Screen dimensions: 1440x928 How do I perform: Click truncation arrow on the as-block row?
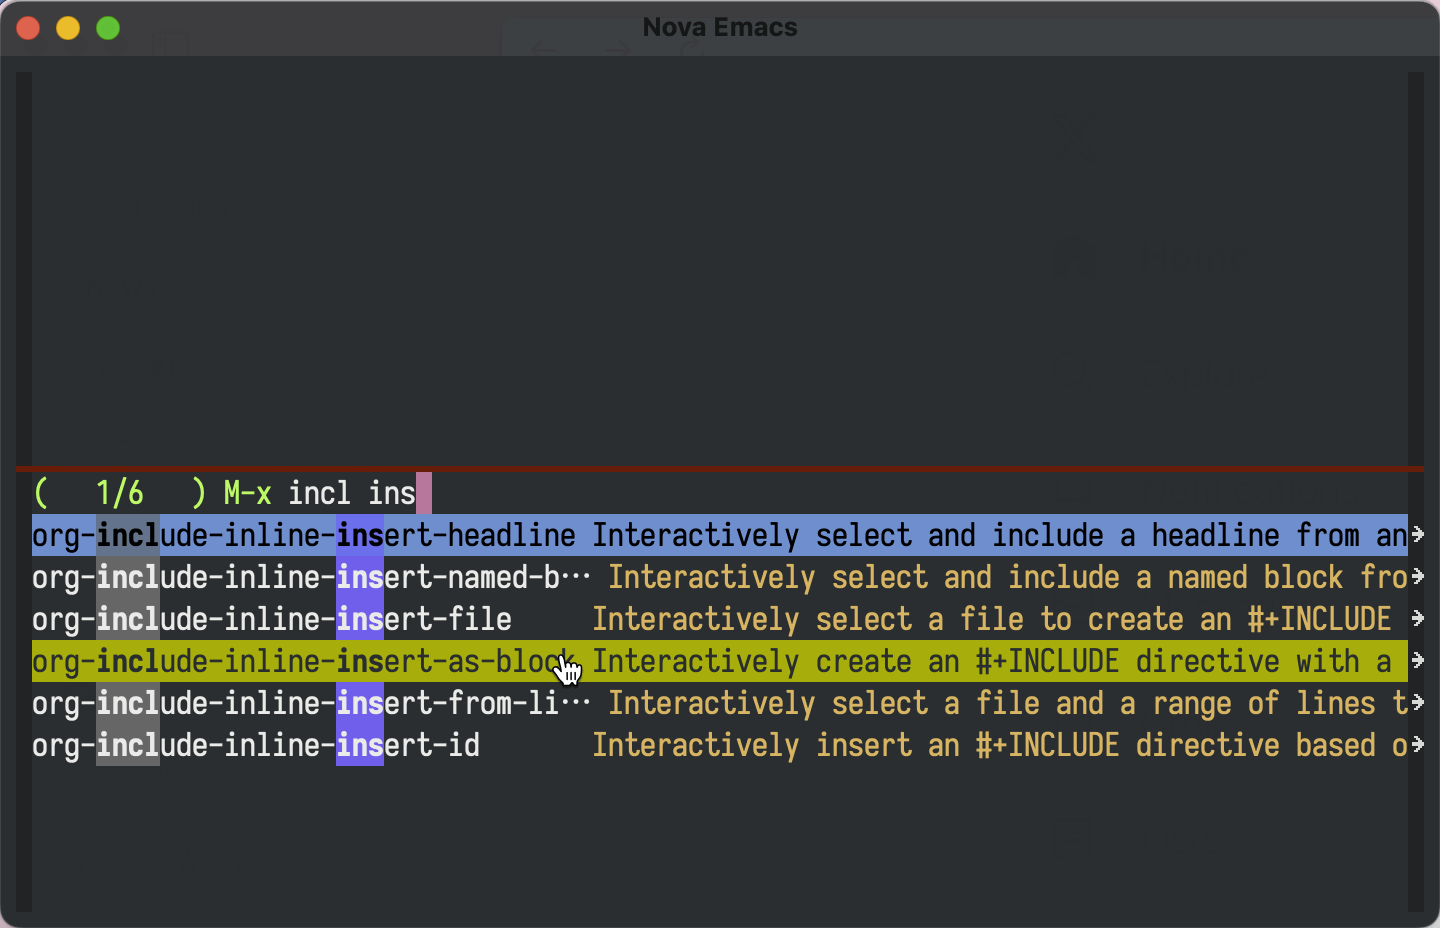tap(1417, 661)
